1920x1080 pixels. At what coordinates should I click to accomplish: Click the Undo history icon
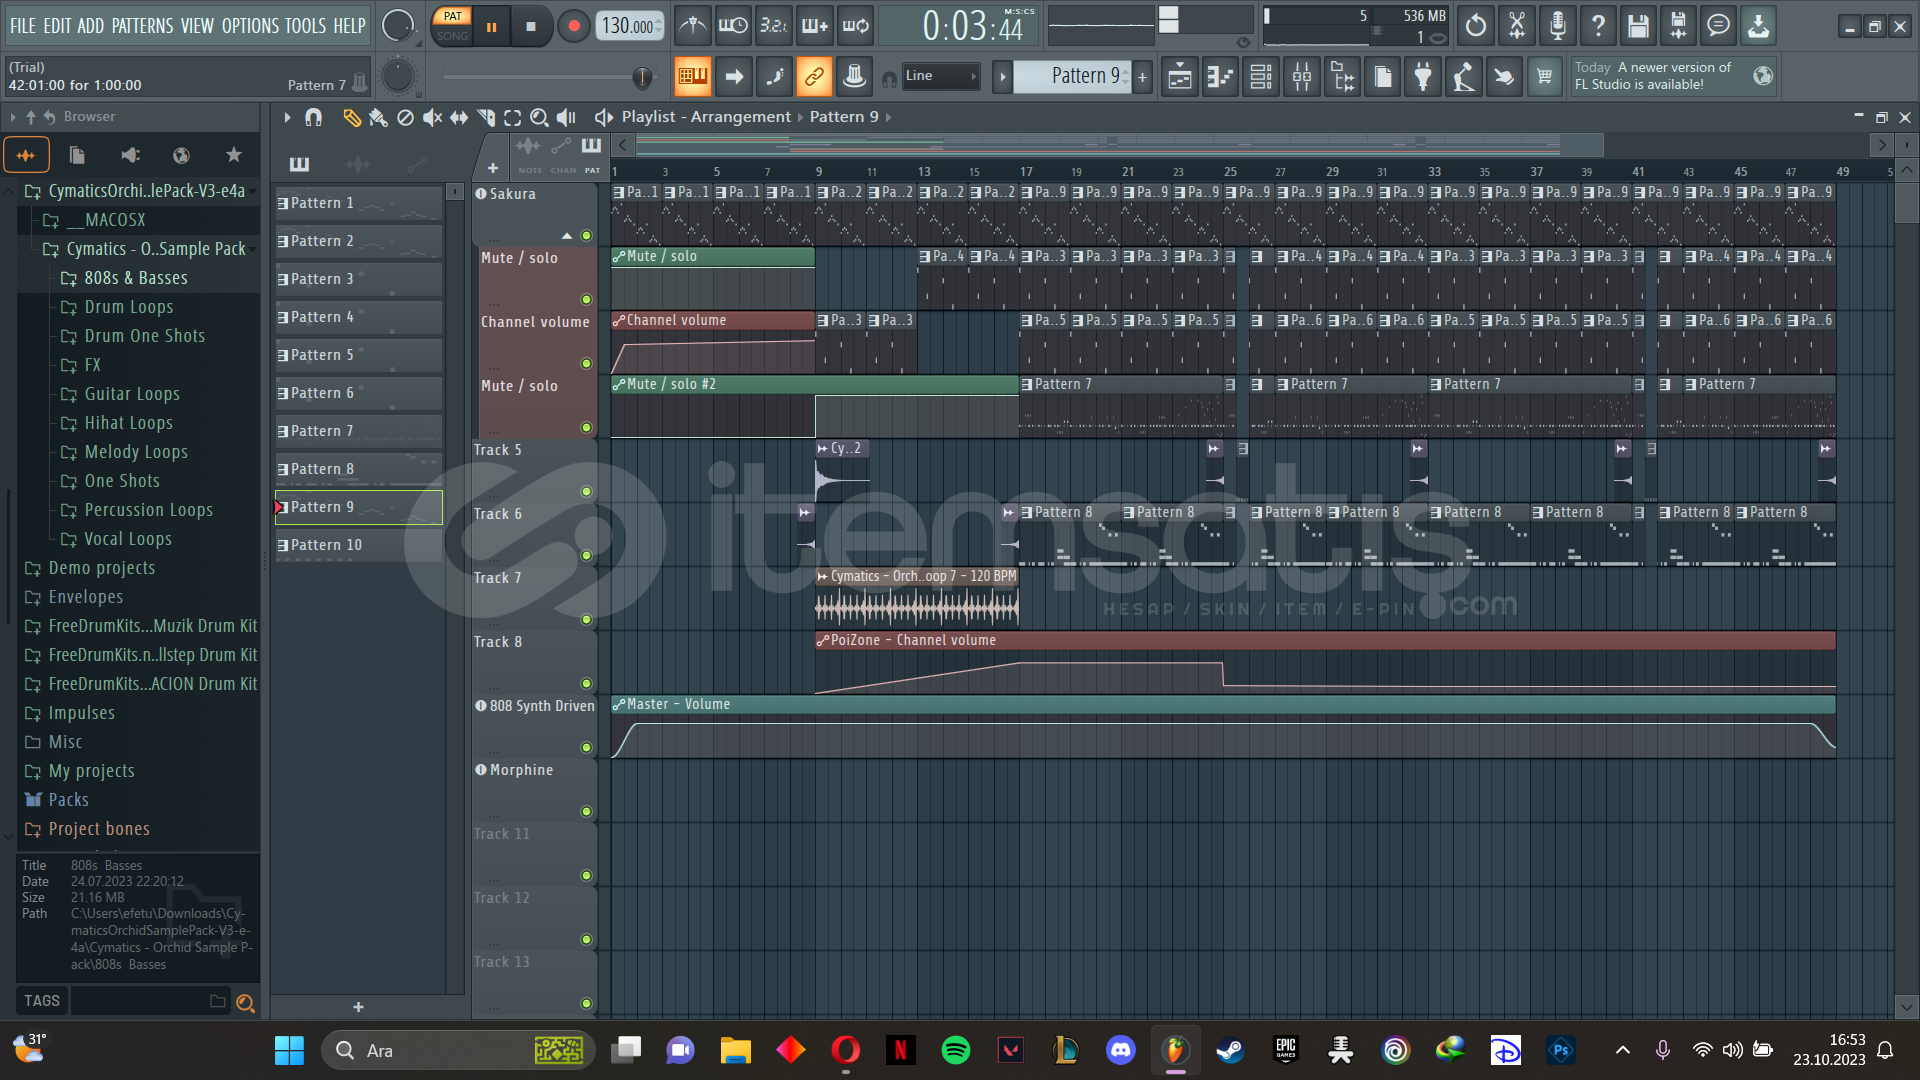pyautogui.click(x=1476, y=26)
